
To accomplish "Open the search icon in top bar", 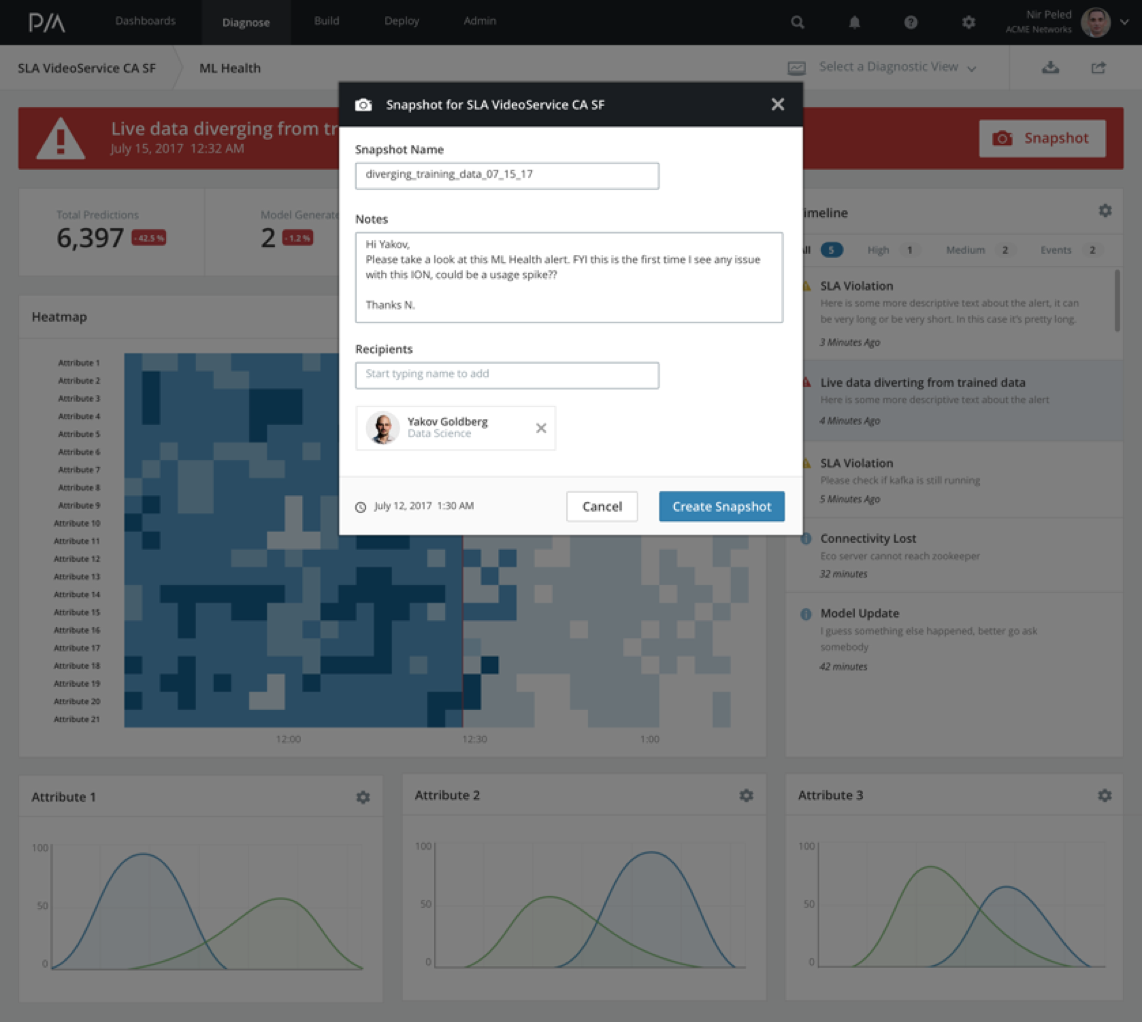I will tap(798, 22).
